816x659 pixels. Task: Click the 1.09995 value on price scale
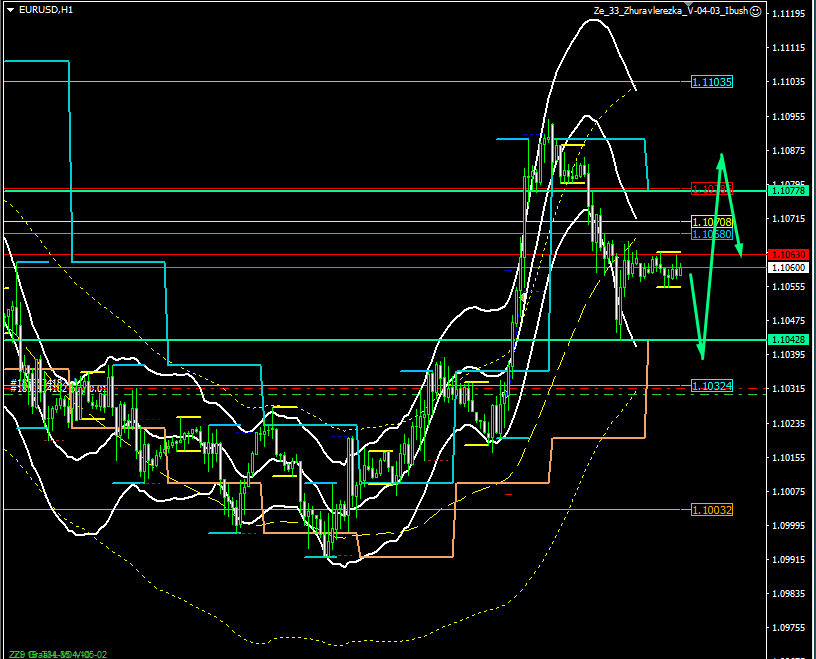coord(788,525)
